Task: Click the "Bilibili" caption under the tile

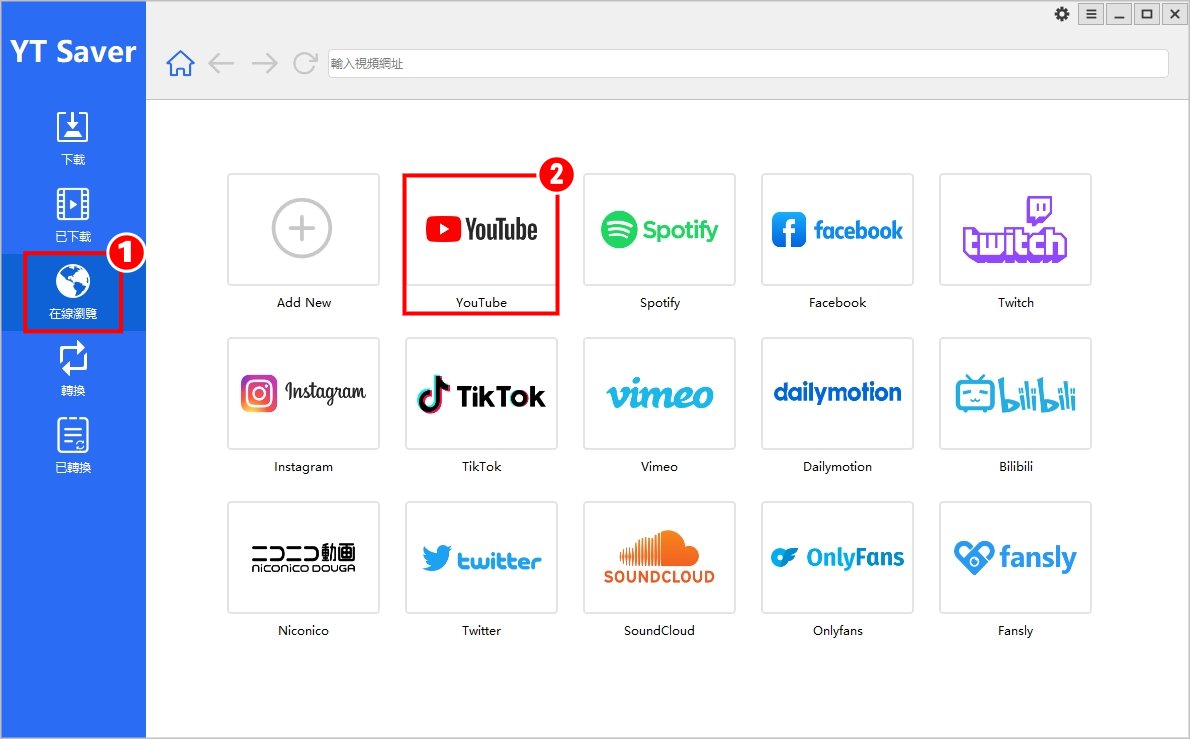Action: [1015, 466]
